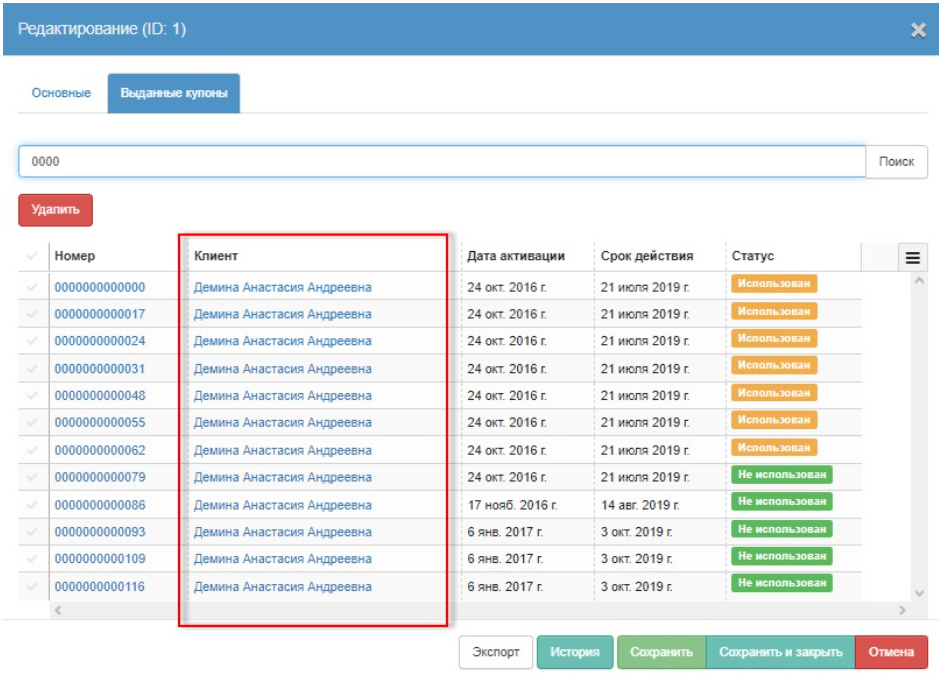Switch to the Основные tab
940x688 pixels.
pos(61,93)
